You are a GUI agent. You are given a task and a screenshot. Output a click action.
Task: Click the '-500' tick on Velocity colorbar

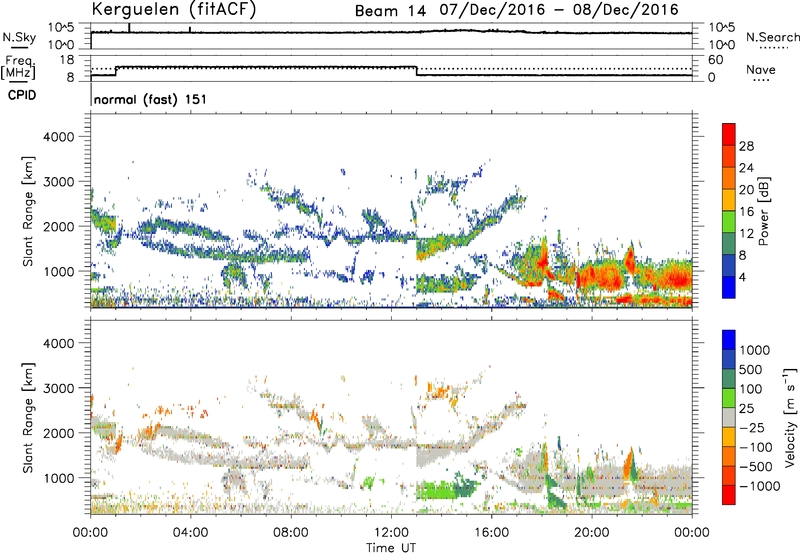coord(755,466)
